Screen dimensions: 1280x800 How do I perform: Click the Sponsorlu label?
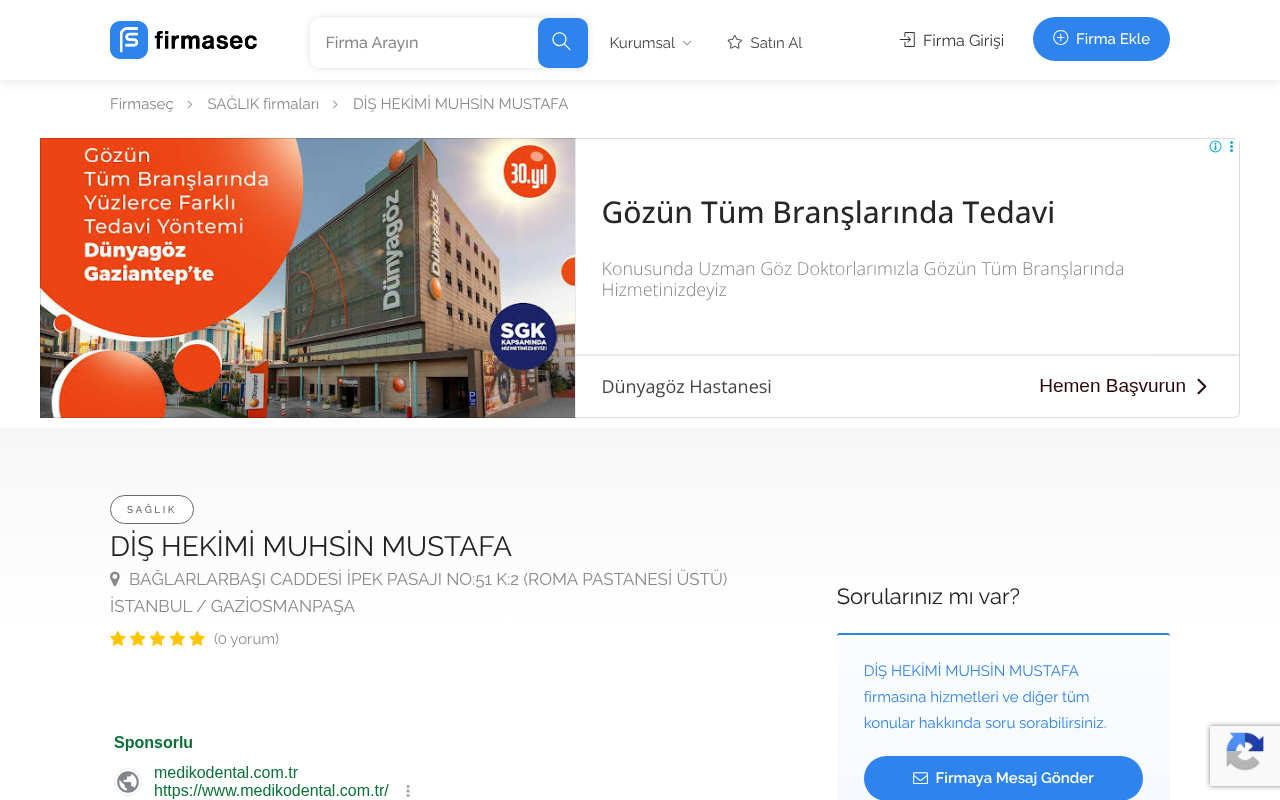click(x=153, y=743)
